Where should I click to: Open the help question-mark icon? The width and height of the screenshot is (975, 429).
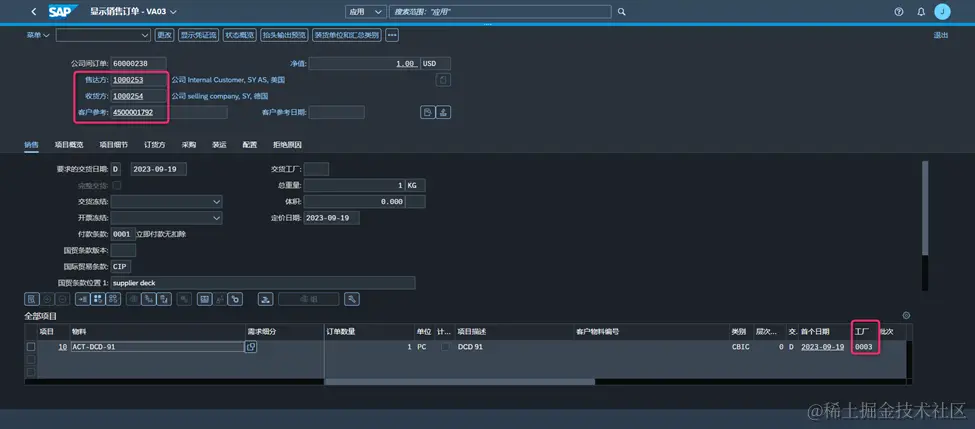[899, 12]
